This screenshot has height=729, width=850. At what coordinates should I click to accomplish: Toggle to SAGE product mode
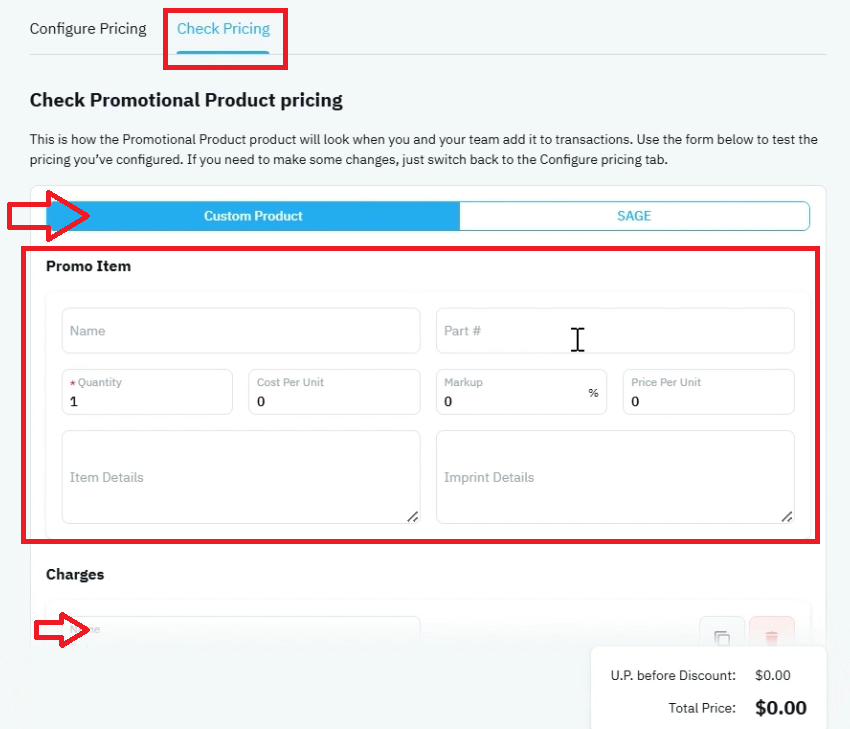coord(634,216)
